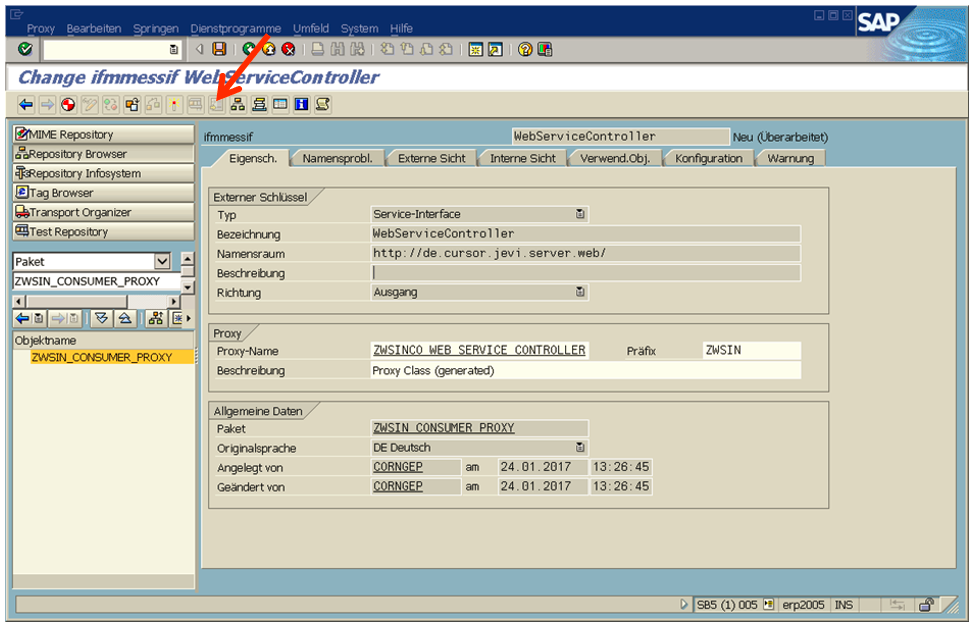The height and width of the screenshot is (626, 975).
Task: Open the Typ Service-Interface dropdown
Action: click(x=580, y=214)
